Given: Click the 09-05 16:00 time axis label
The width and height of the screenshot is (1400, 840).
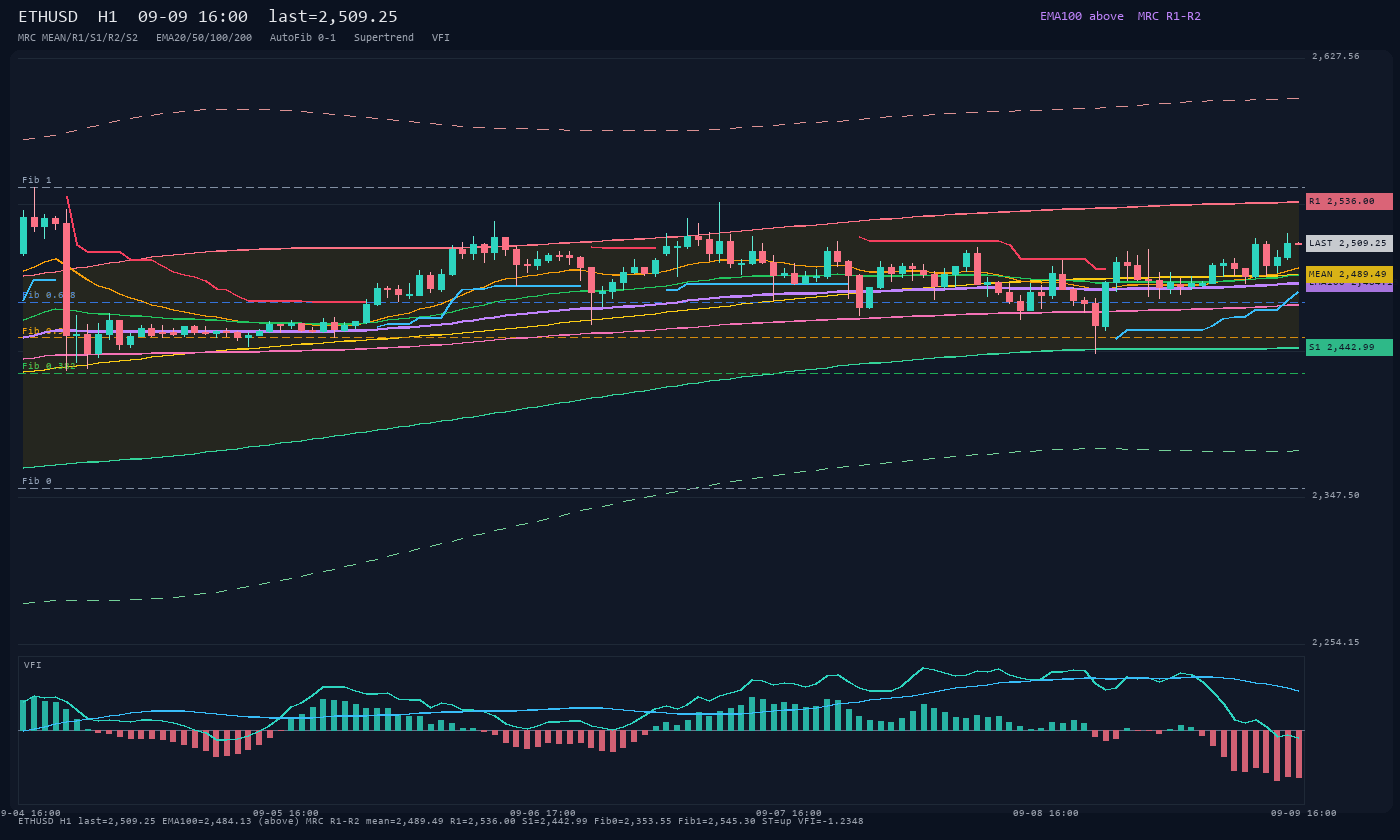Looking at the screenshot, I should (x=286, y=813).
